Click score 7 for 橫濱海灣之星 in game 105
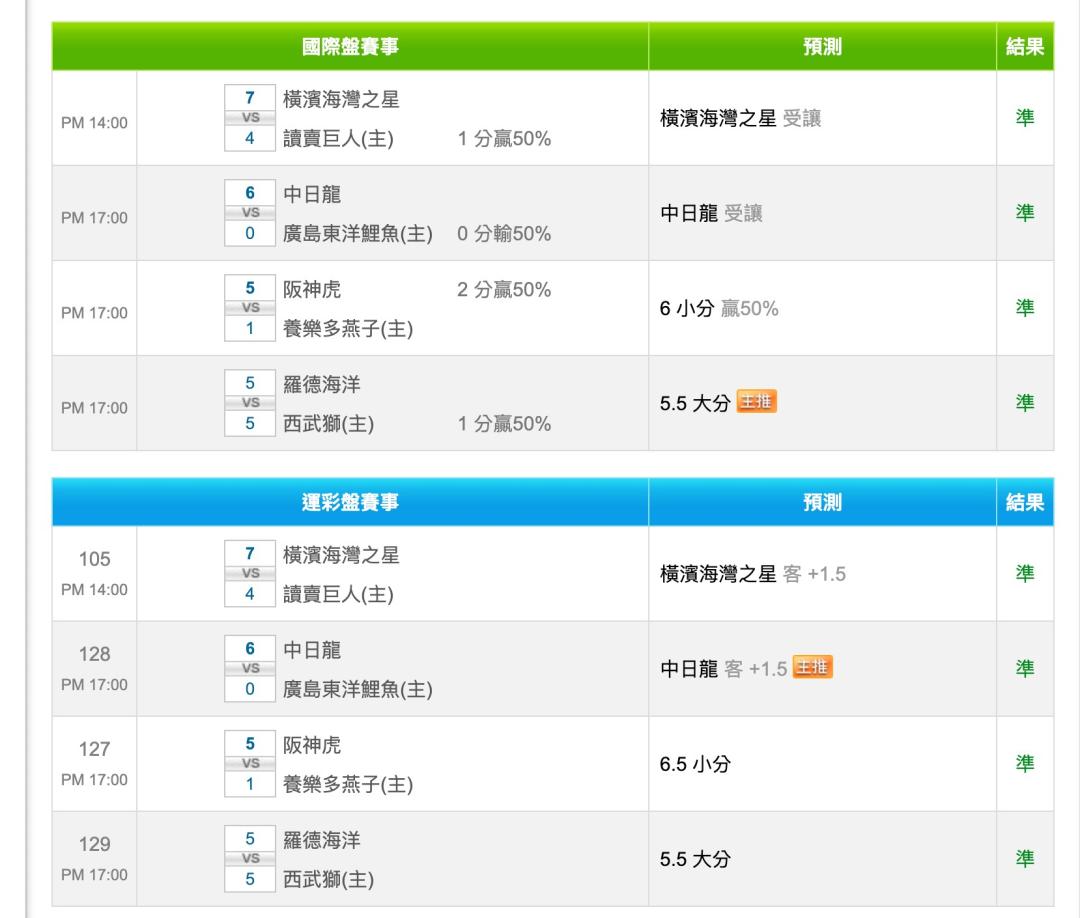Image resolution: width=1080 pixels, height=918 pixels. tap(250, 554)
